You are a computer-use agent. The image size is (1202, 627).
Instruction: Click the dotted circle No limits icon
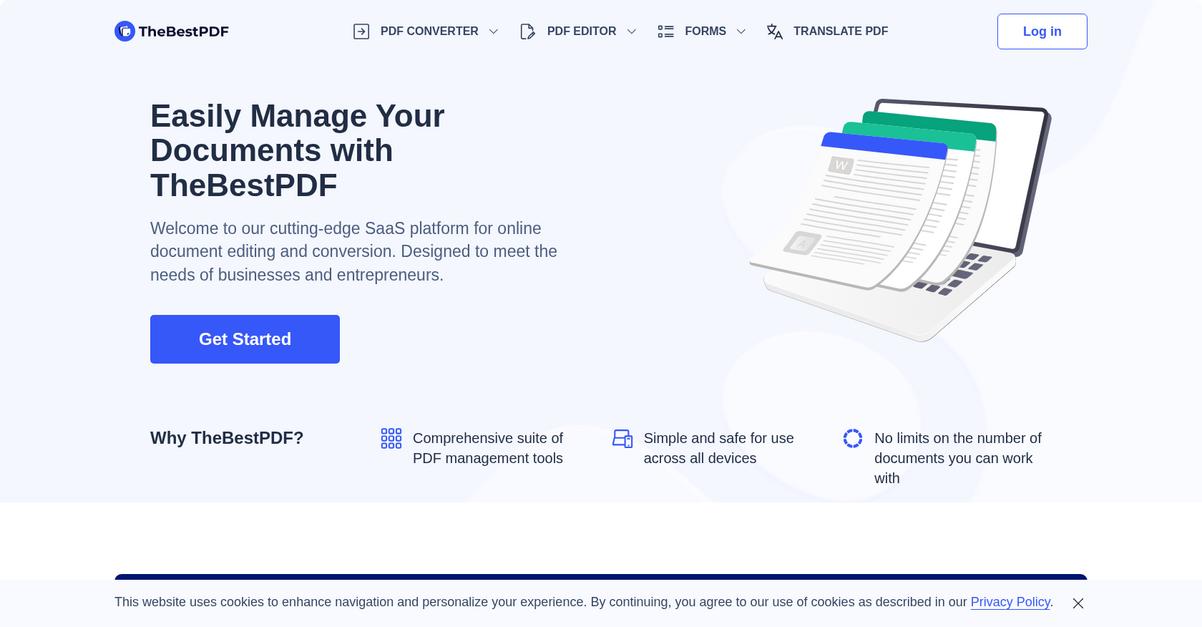pyautogui.click(x=852, y=438)
